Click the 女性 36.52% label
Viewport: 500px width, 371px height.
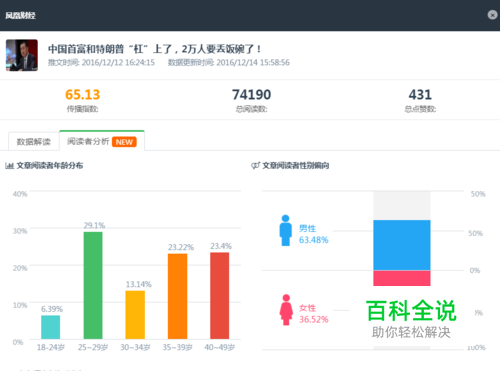point(313,314)
